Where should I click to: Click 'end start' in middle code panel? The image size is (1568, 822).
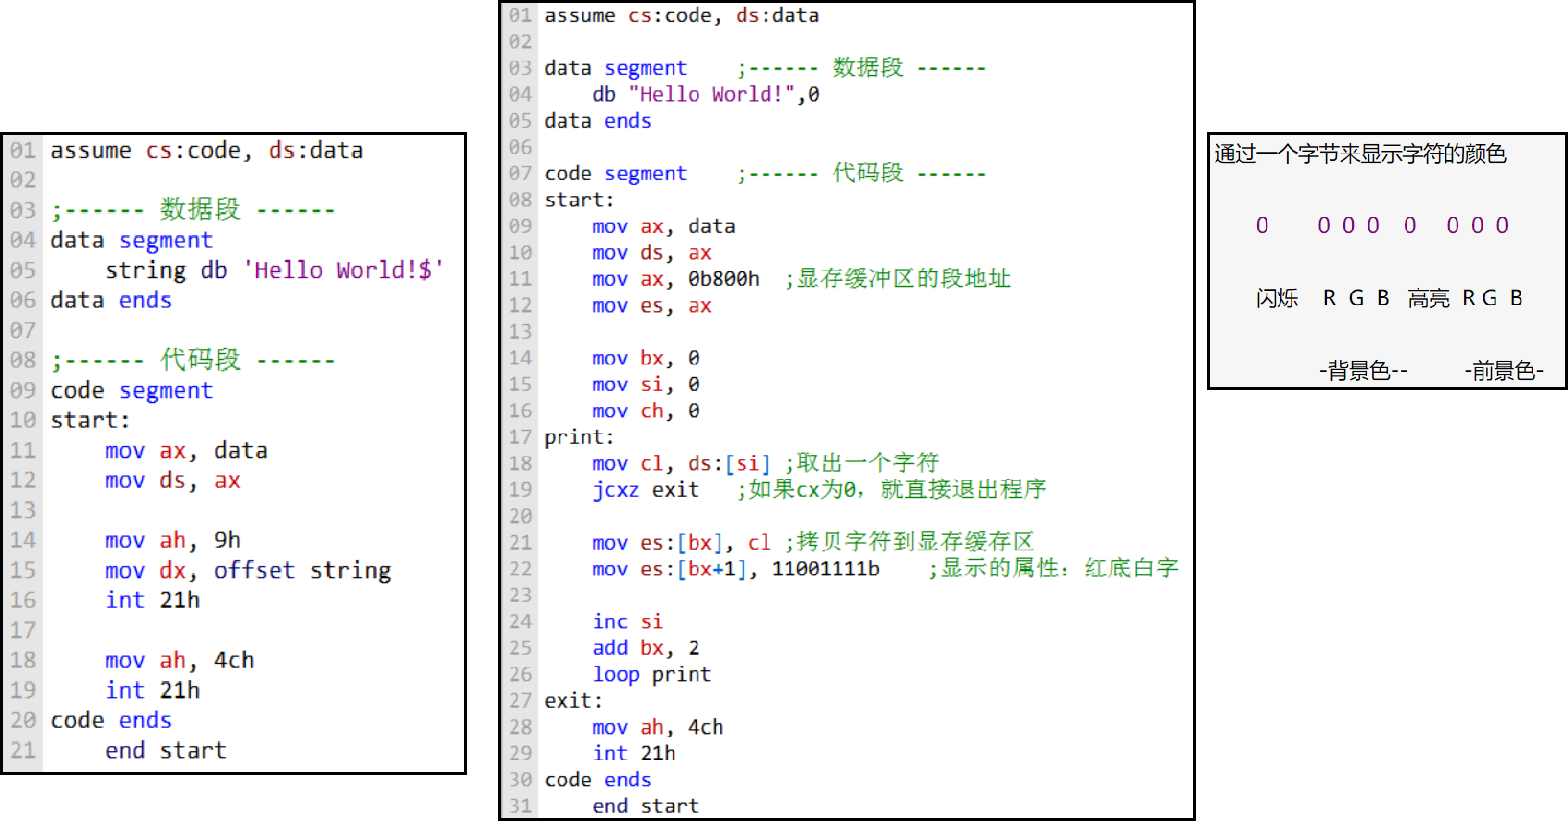tap(646, 806)
